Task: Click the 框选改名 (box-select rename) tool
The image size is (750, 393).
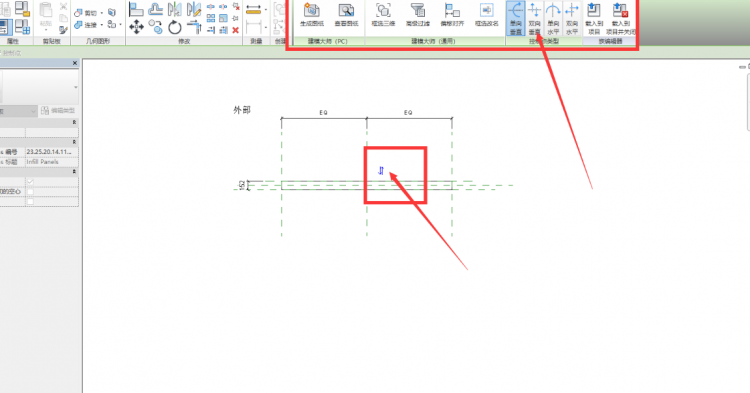Action: (486, 15)
